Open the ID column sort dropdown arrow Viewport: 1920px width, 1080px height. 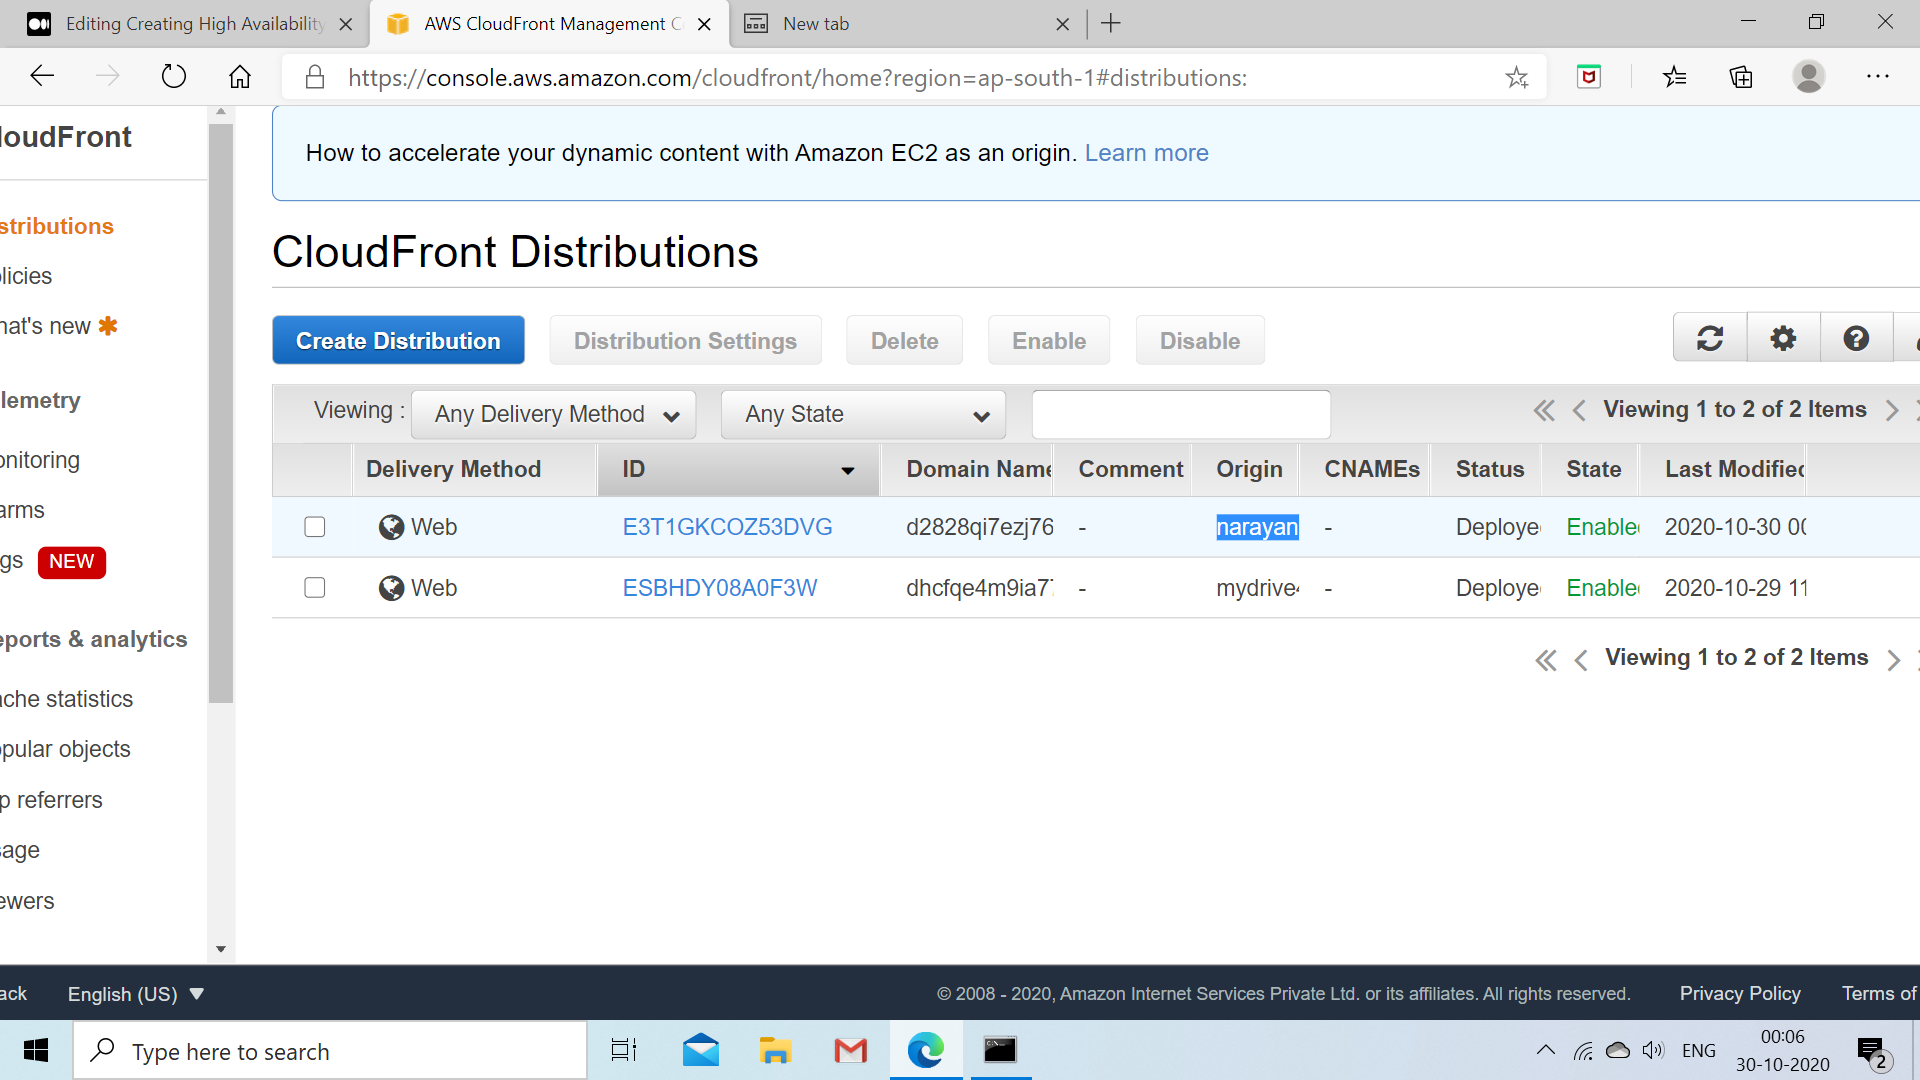[x=847, y=470]
